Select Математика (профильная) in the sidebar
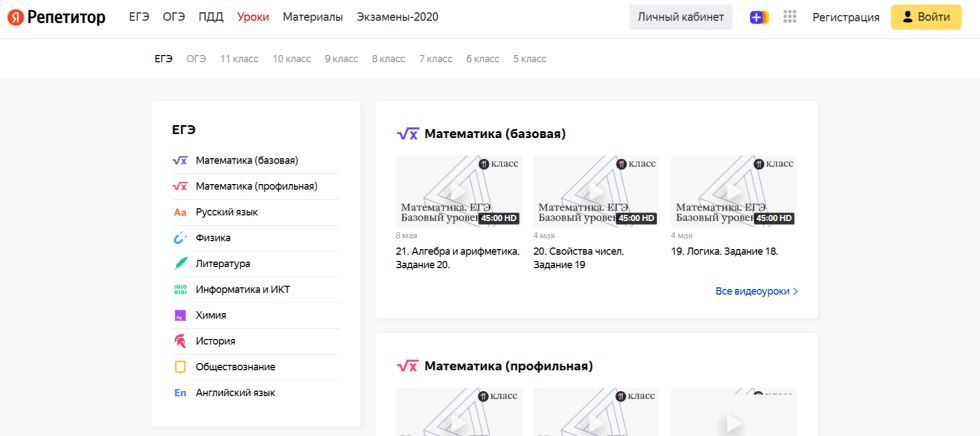This screenshot has height=436, width=980. coord(256,186)
